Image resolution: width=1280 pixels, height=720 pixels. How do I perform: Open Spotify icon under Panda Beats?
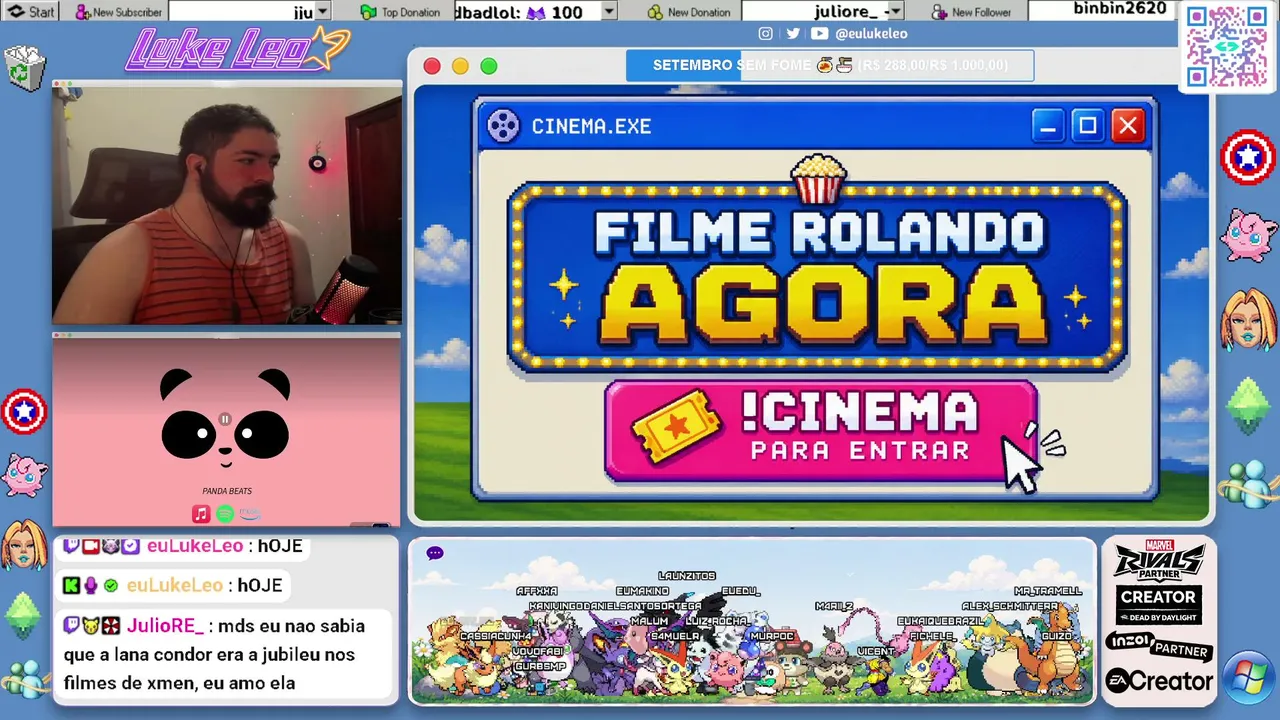pyautogui.click(x=225, y=514)
